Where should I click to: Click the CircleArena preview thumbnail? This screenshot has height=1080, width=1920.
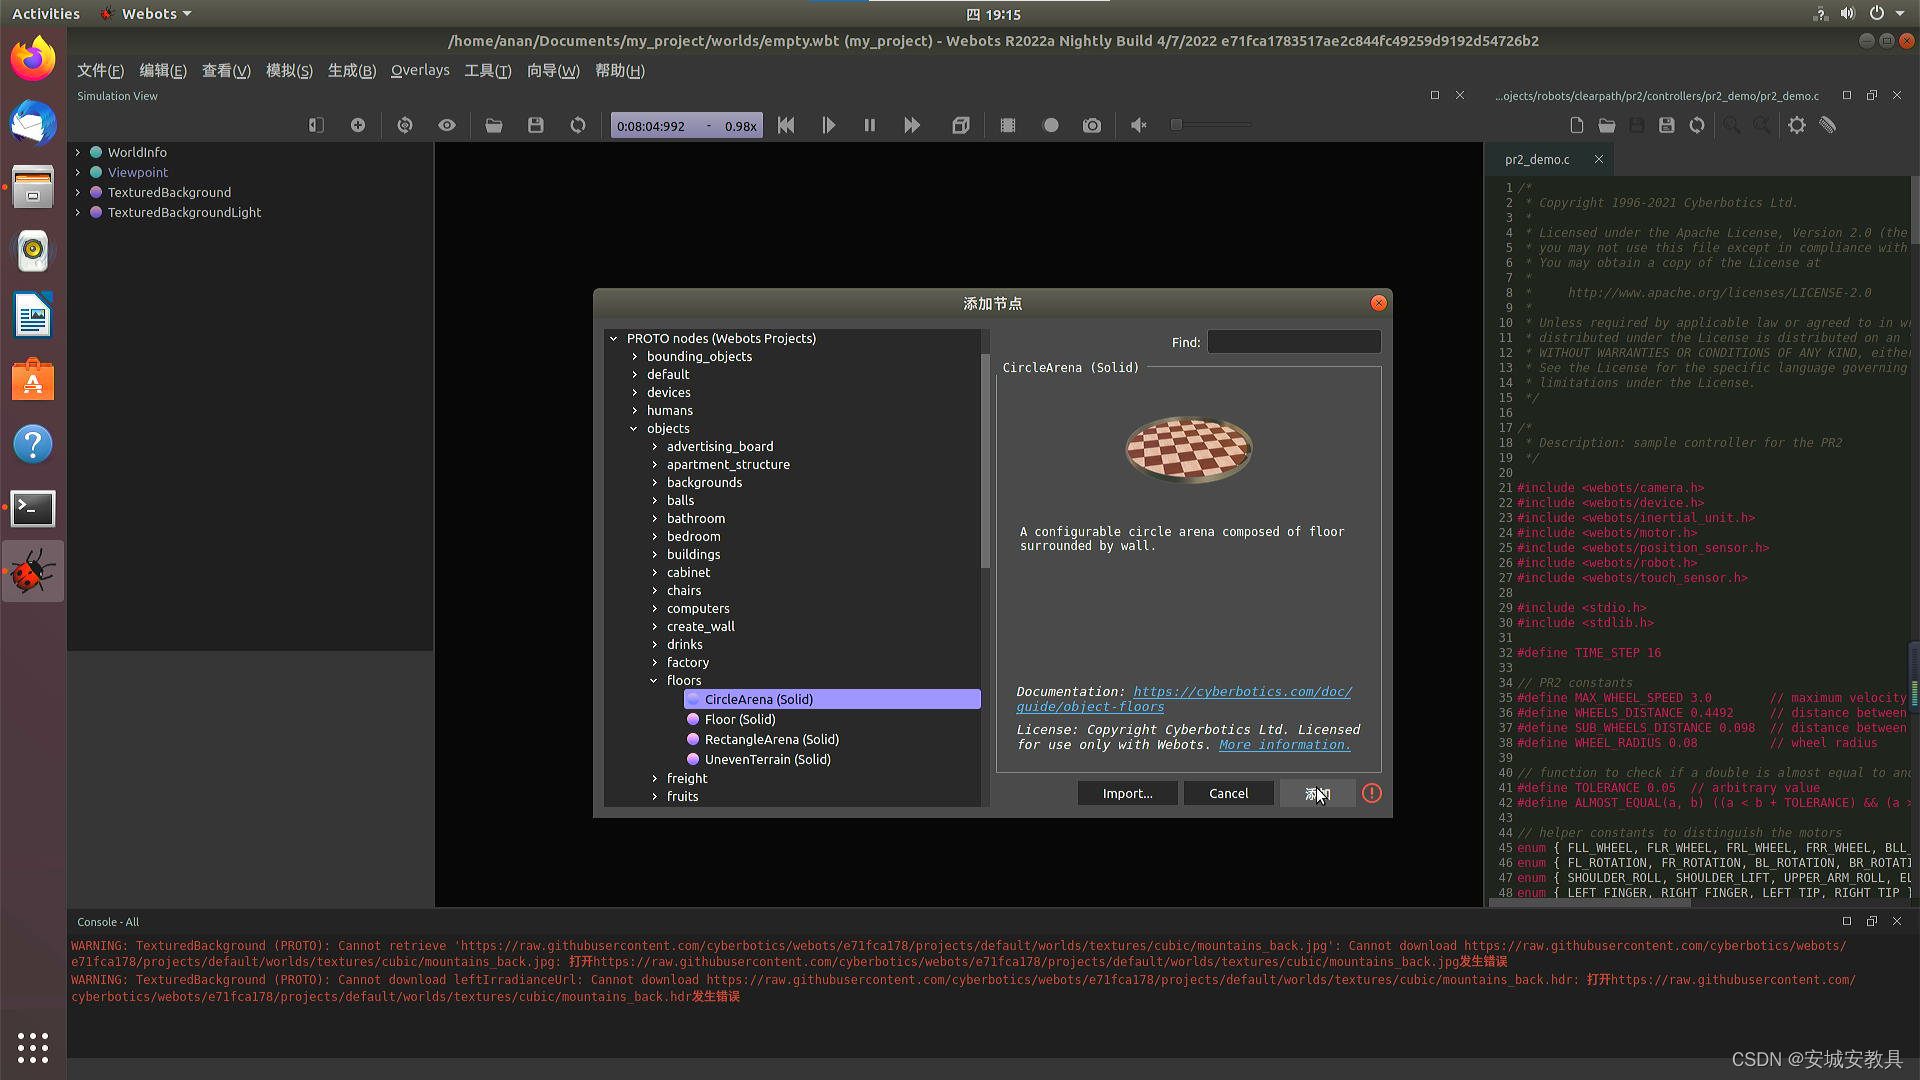(1188, 450)
